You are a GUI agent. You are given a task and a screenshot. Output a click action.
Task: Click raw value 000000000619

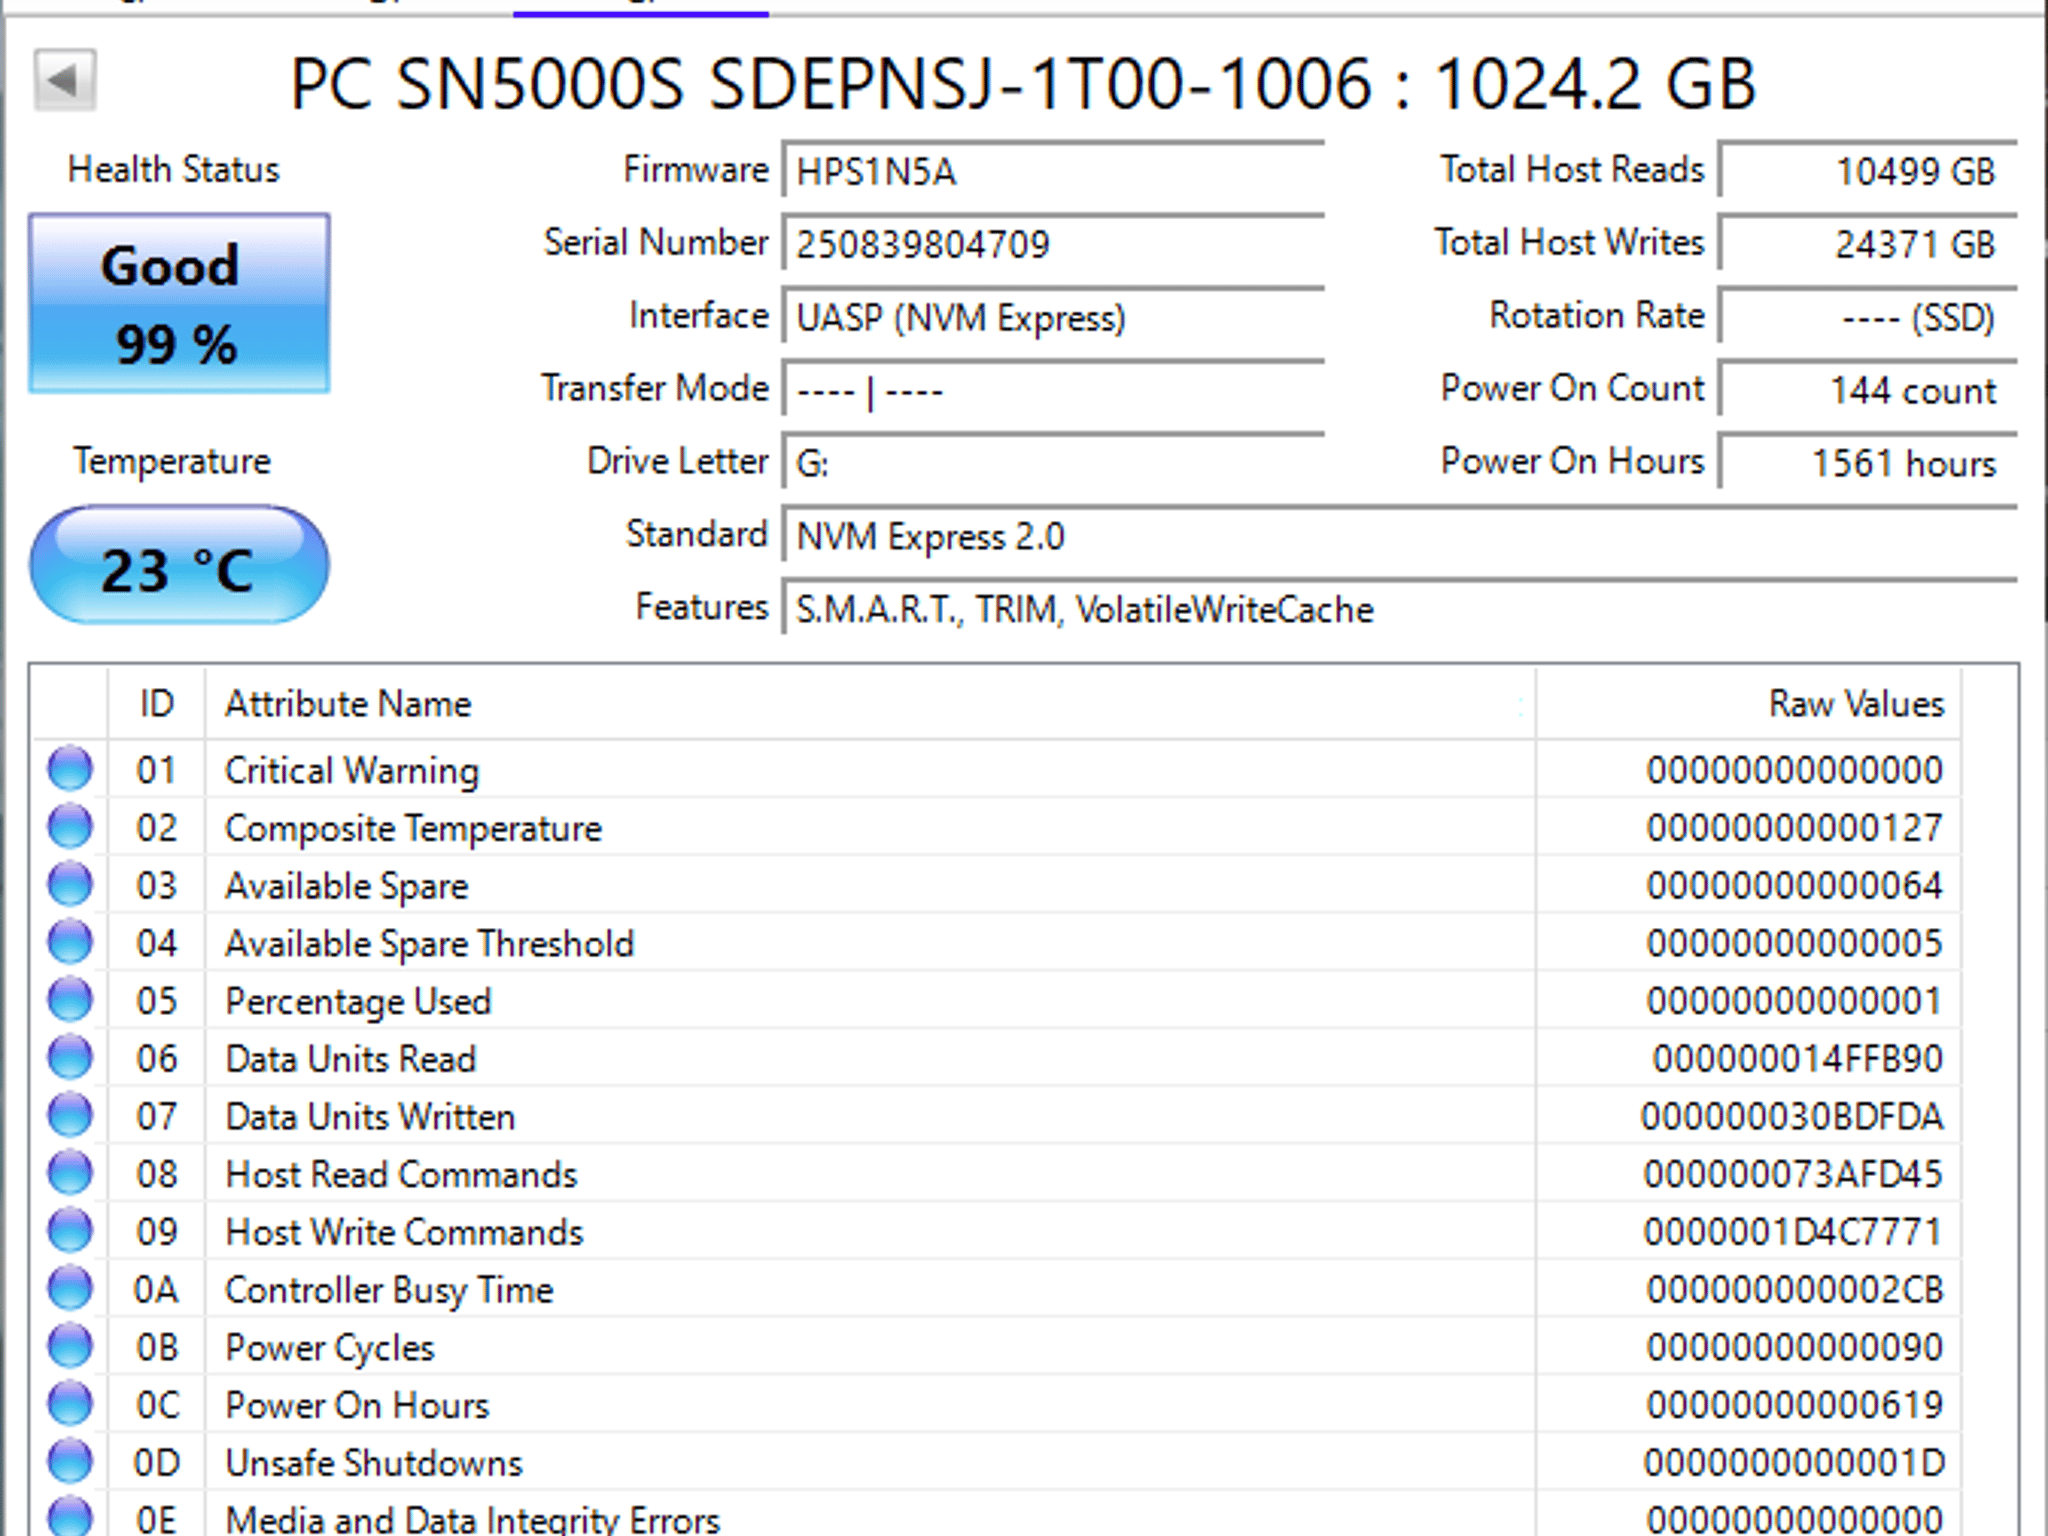pyautogui.click(x=1795, y=1405)
